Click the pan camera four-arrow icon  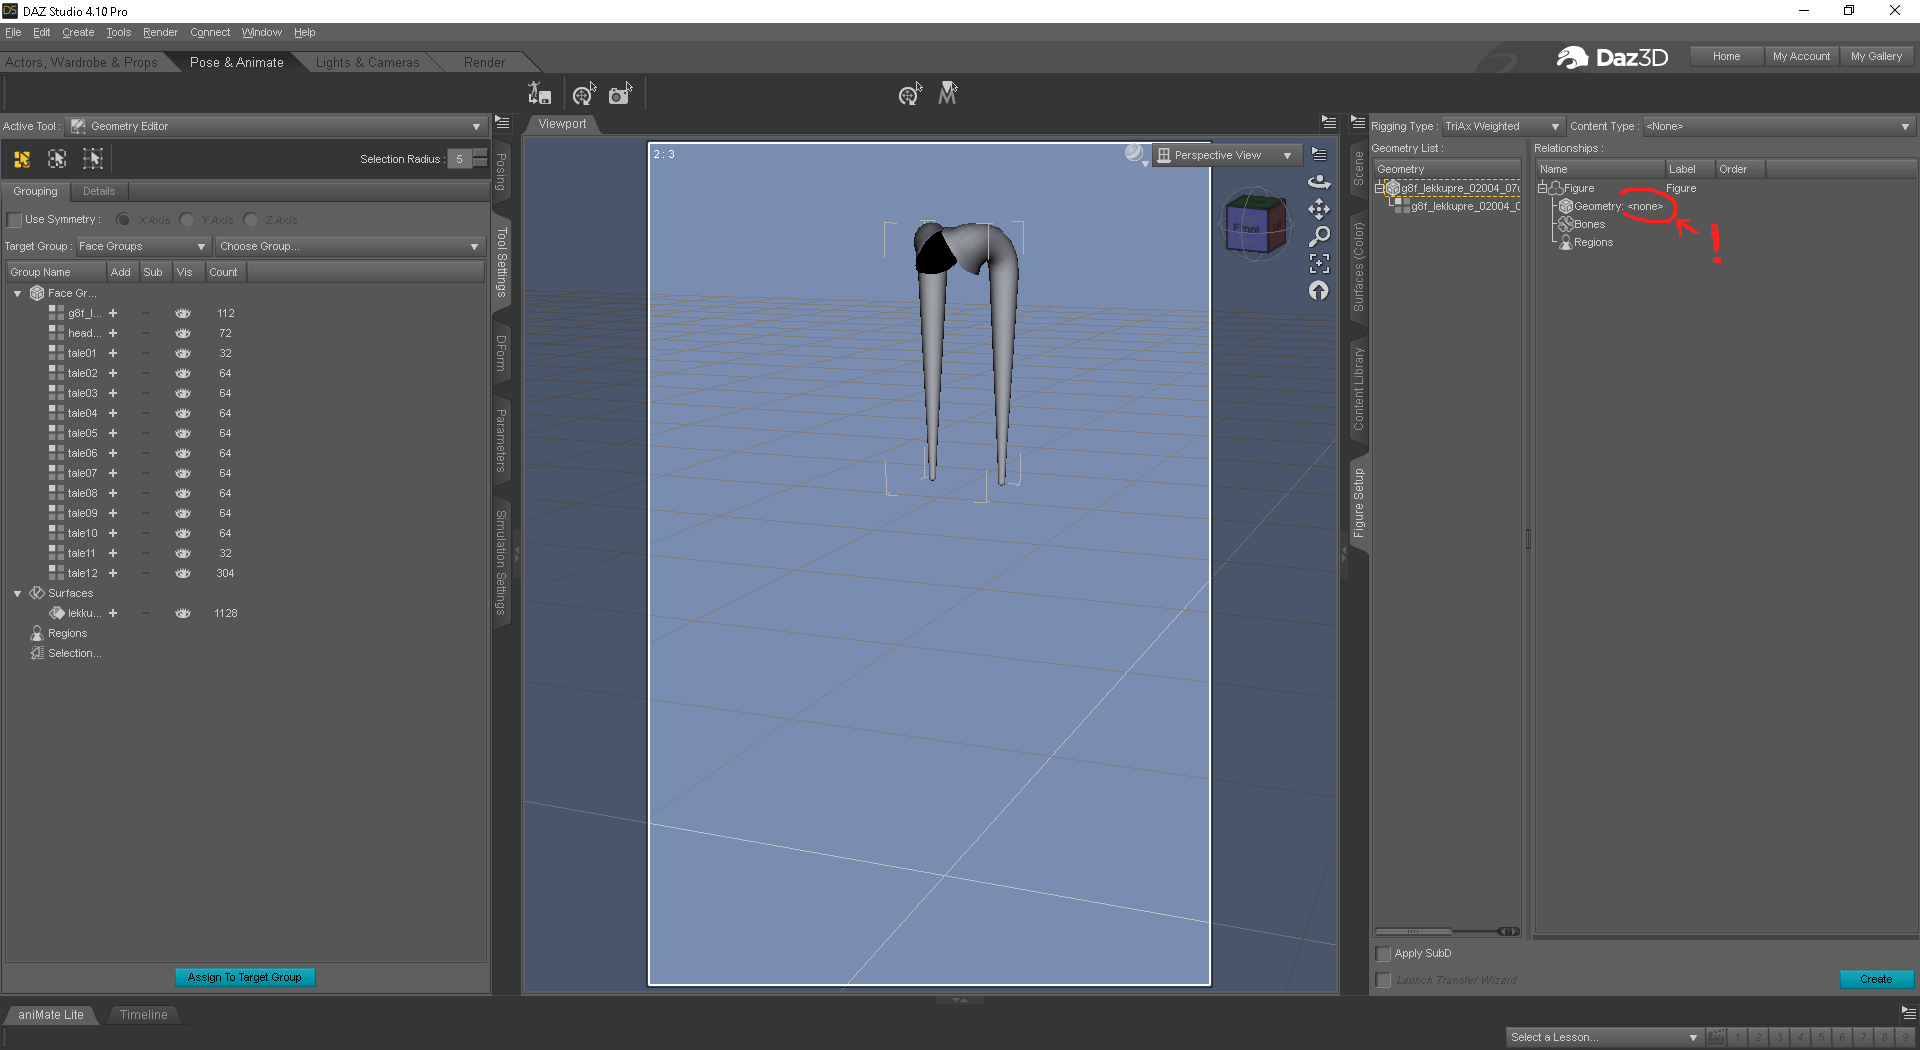point(1319,209)
